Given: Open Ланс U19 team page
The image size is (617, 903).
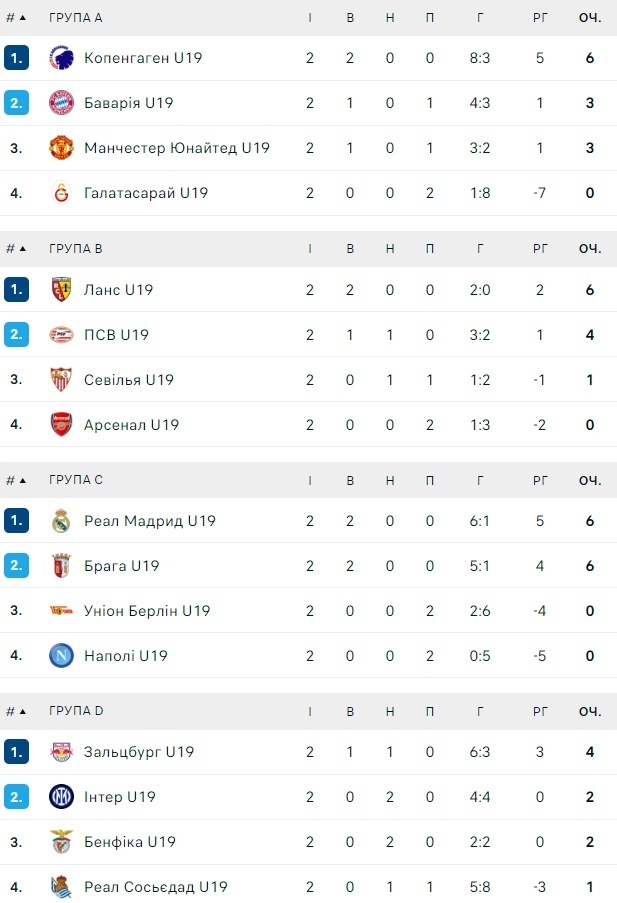Looking at the screenshot, I should click(118, 290).
